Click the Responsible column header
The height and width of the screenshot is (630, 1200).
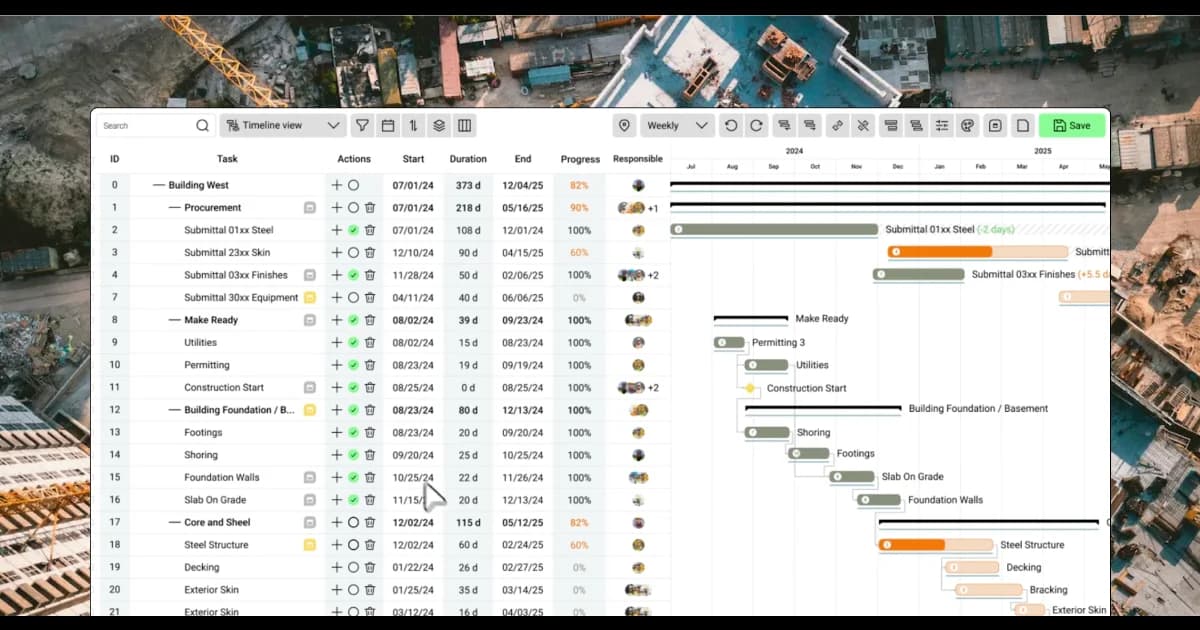click(x=638, y=159)
